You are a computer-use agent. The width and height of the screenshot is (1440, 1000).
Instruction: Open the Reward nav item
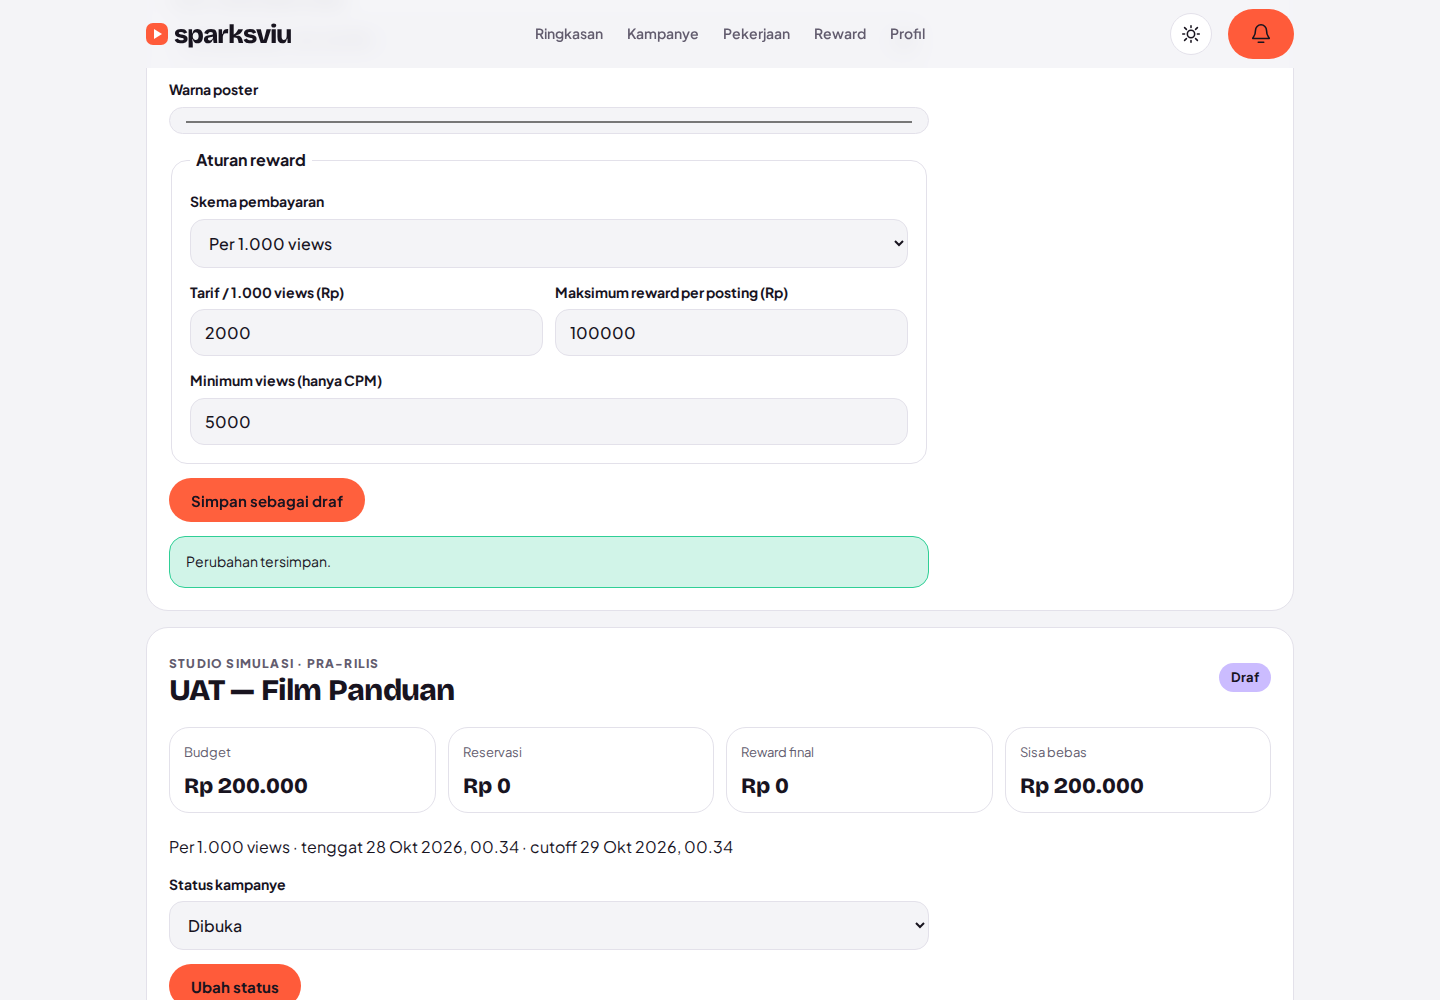840,34
